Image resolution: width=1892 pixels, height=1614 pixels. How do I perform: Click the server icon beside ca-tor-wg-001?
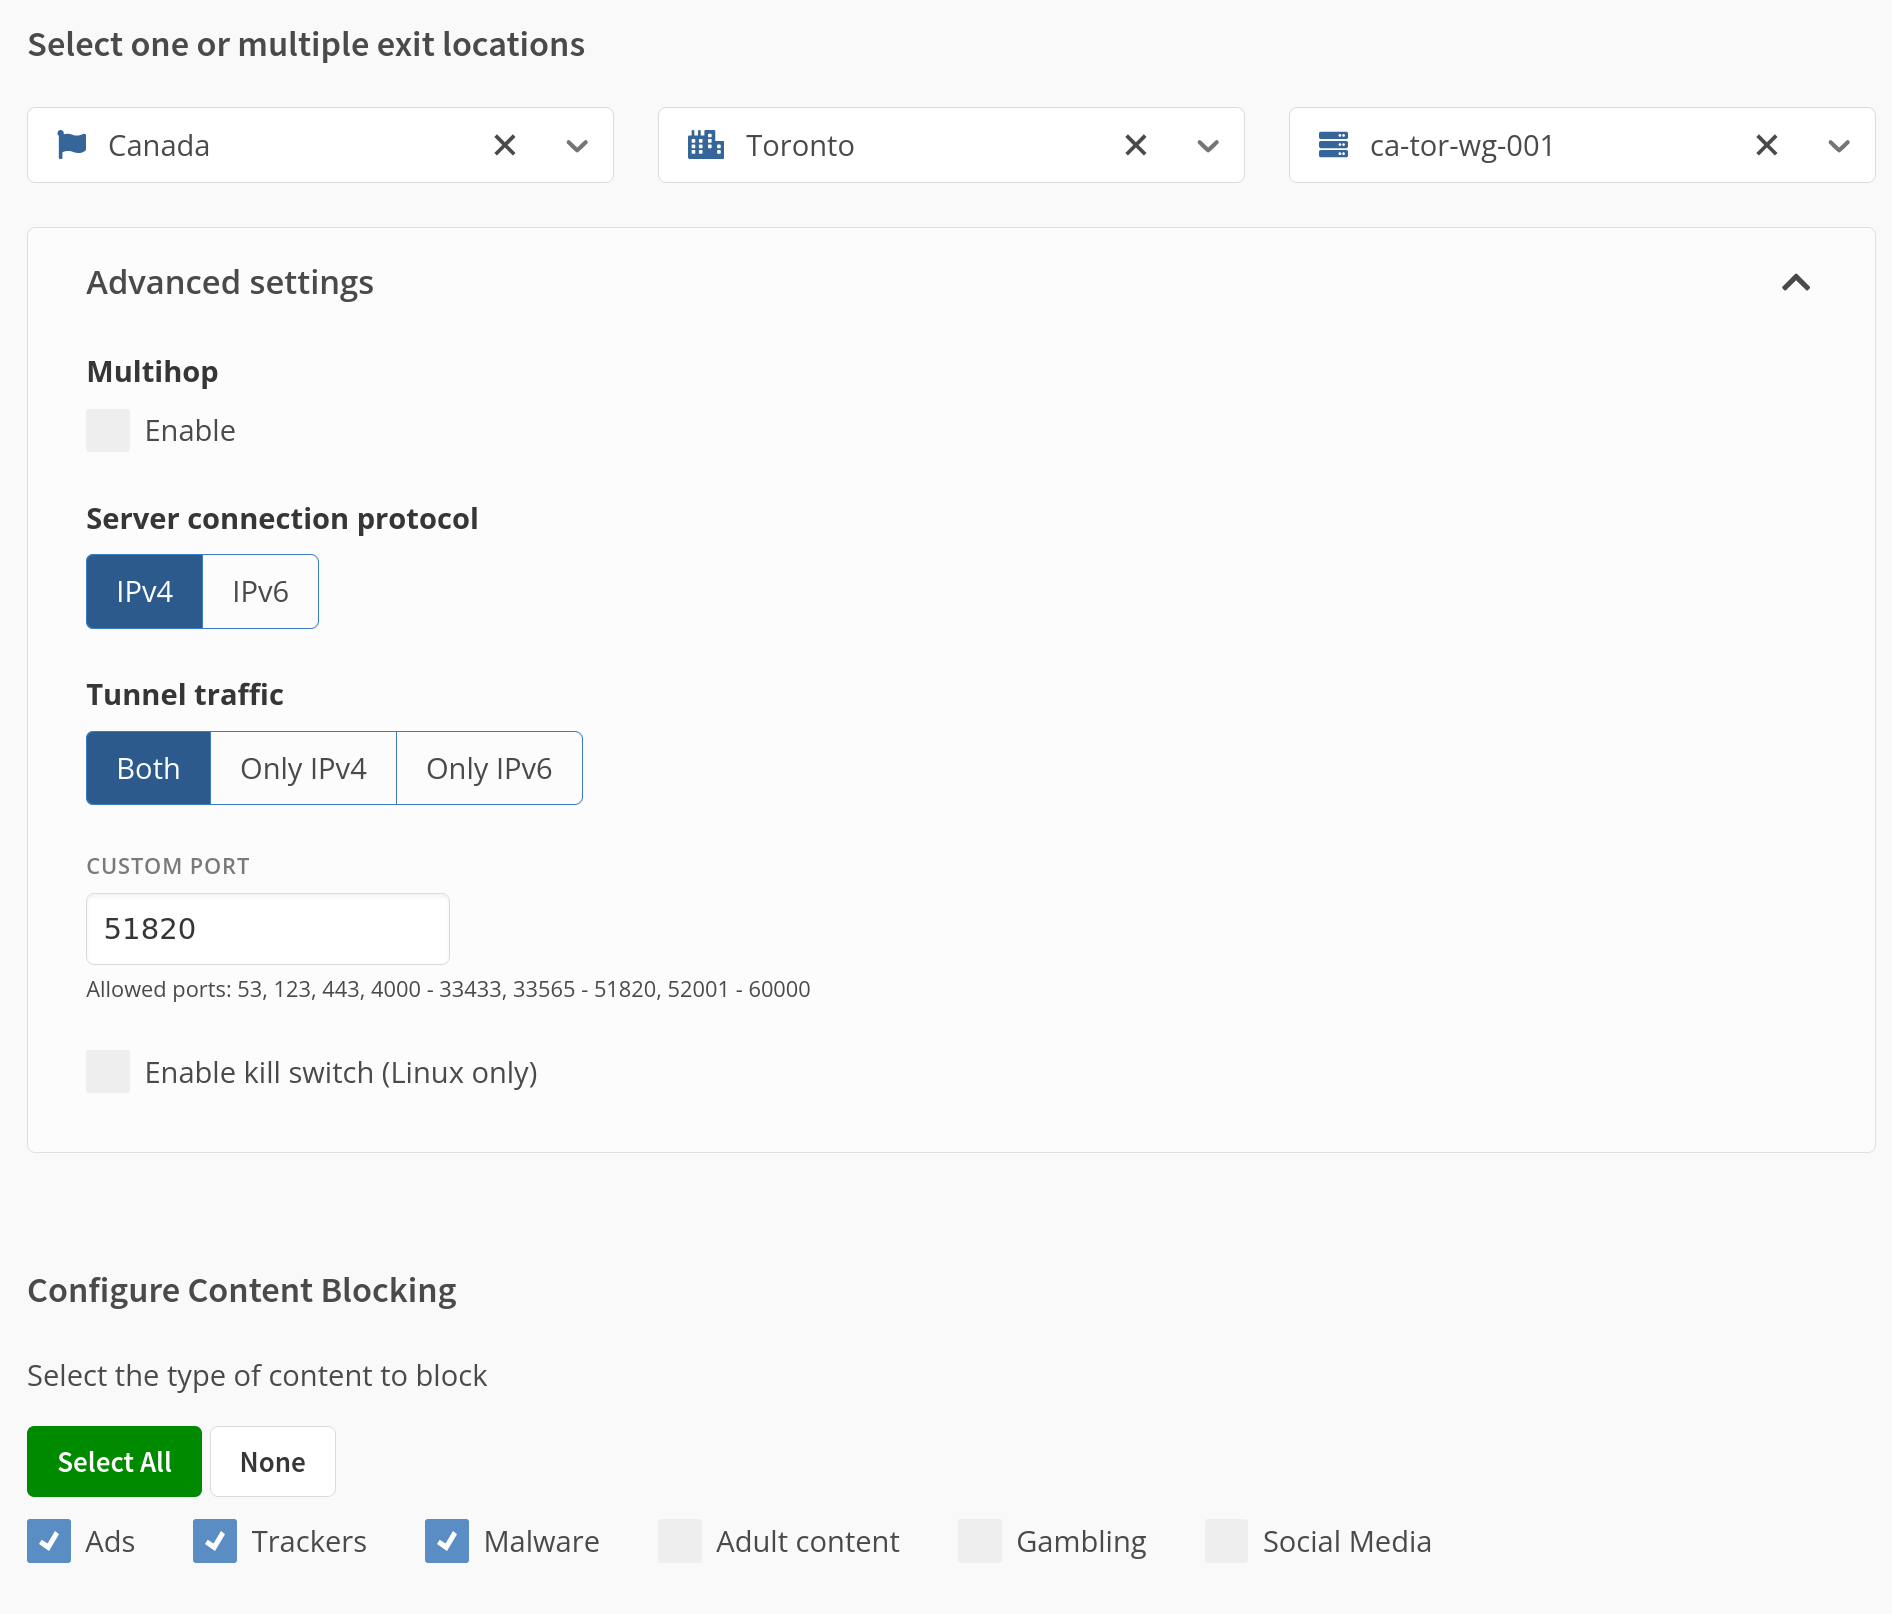click(1334, 145)
